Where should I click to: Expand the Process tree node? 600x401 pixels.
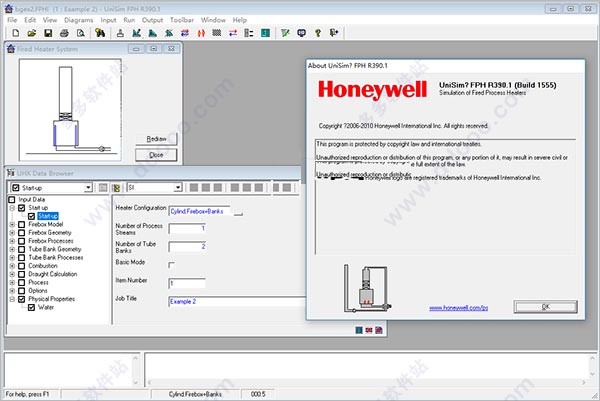point(12,282)
